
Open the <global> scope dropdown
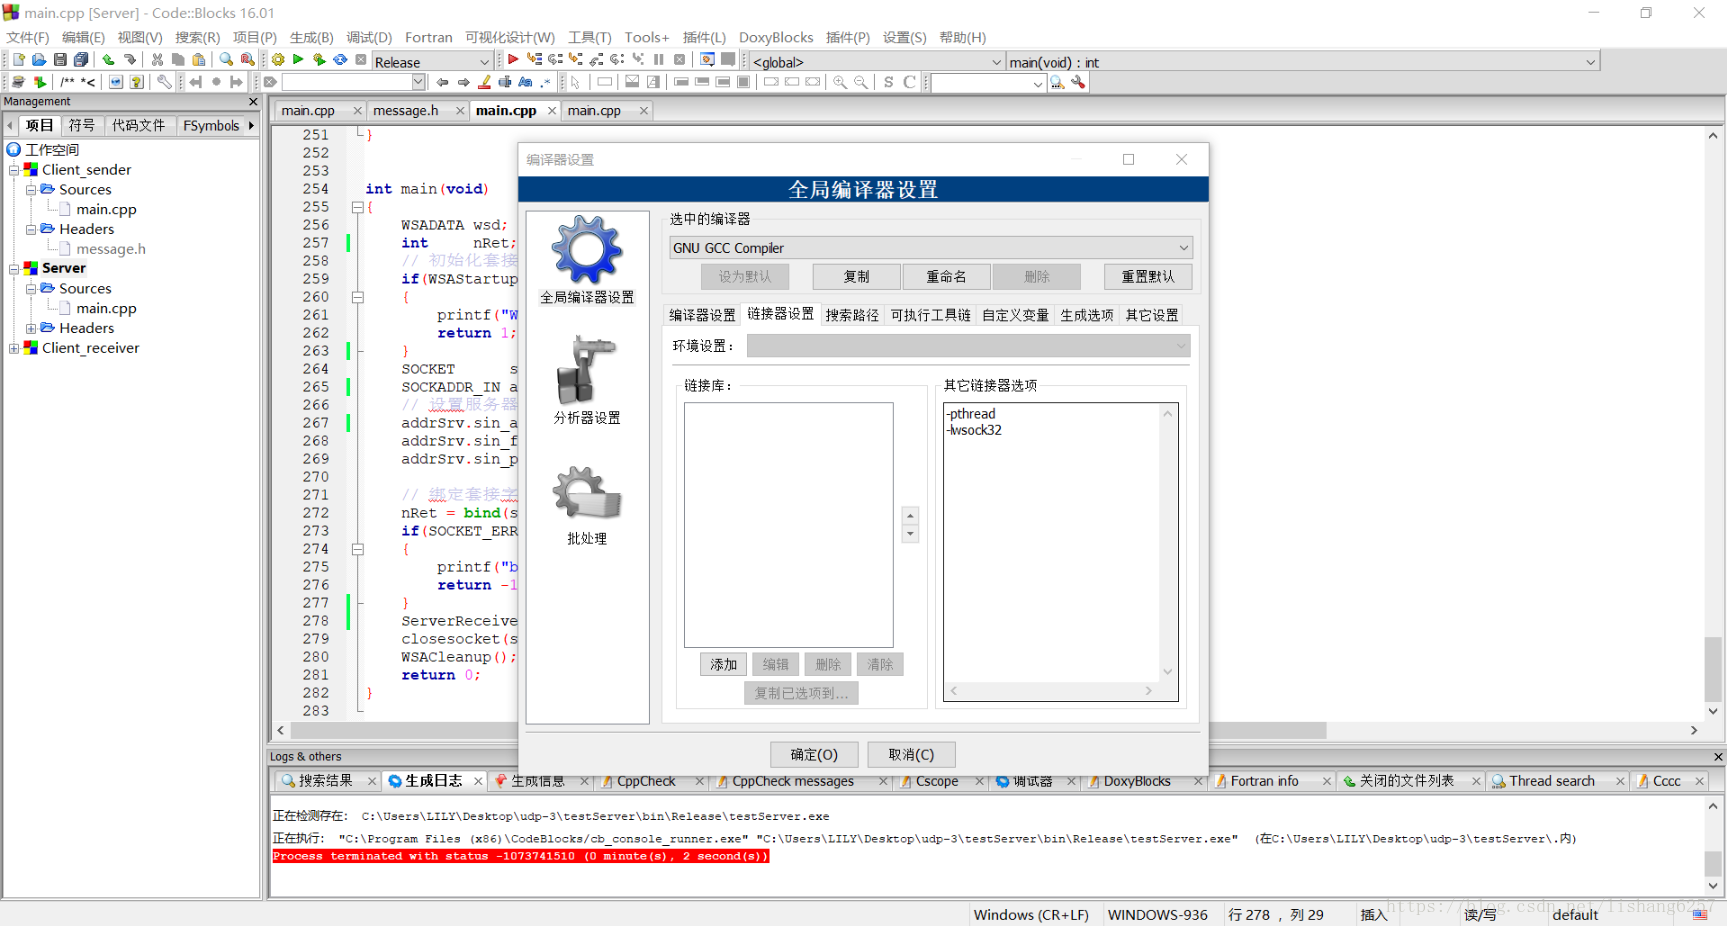(x=876, y=62)
